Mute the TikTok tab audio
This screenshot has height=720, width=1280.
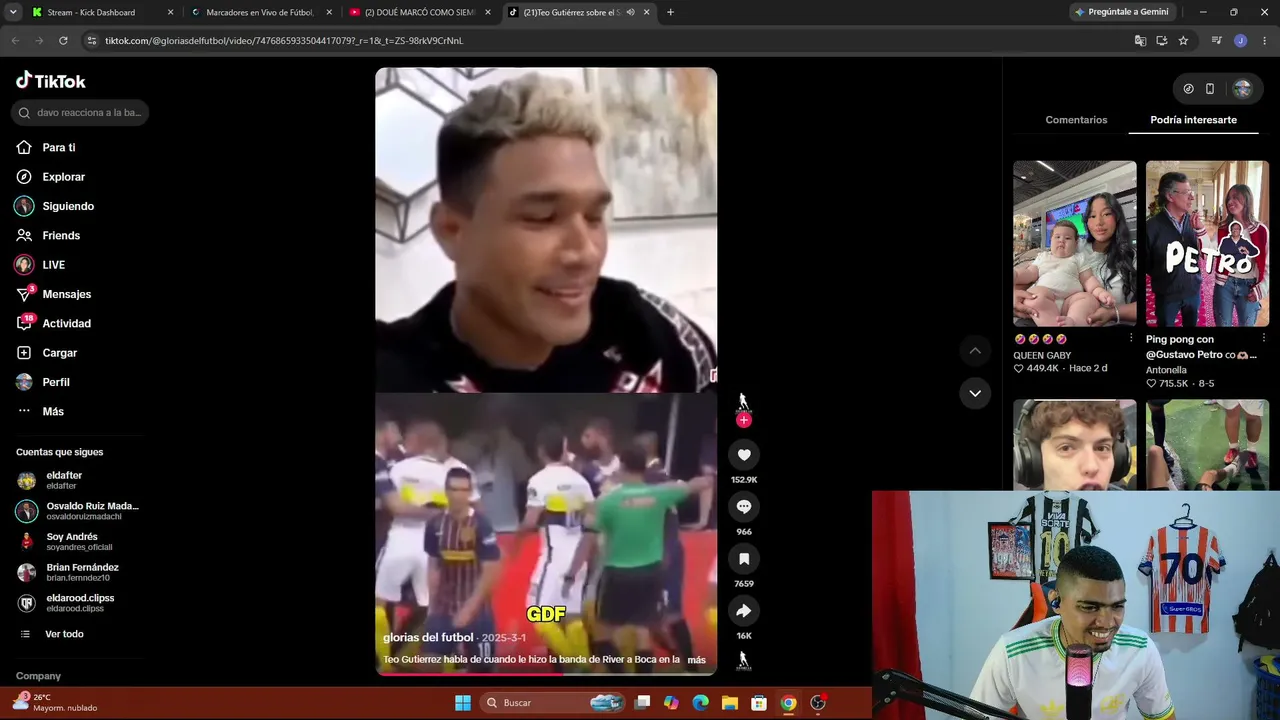(630, 12)
